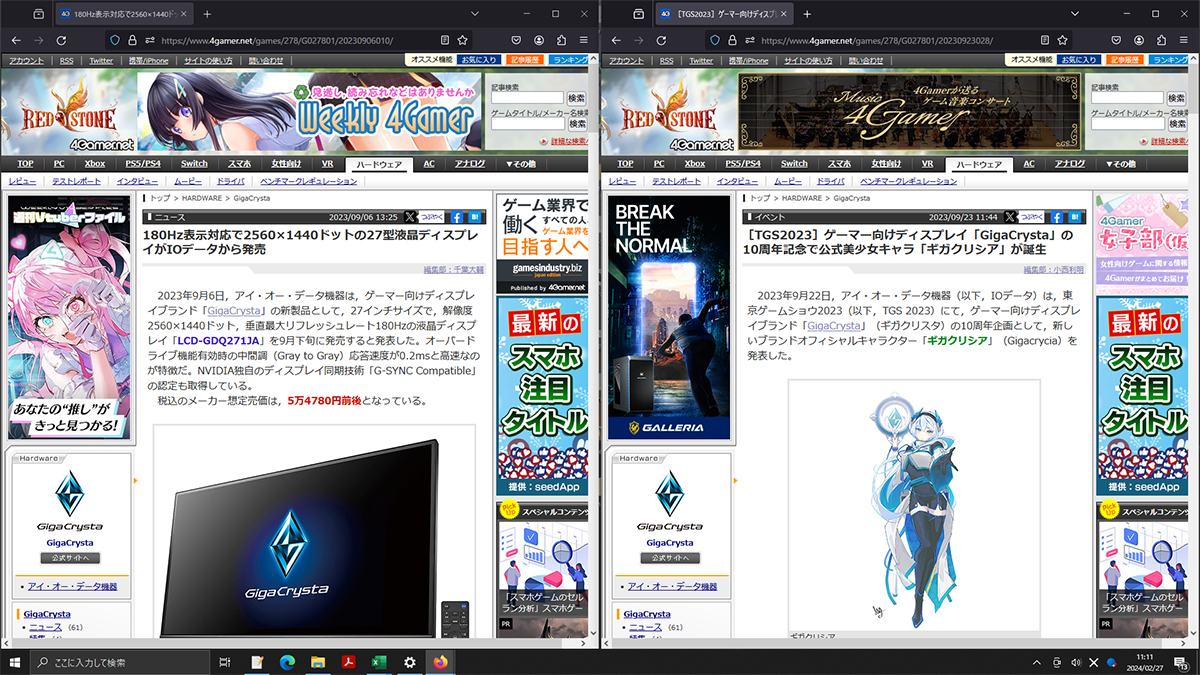Open Task View on the taskbar
1200x675 pixels.
click(x=225, y=662)
